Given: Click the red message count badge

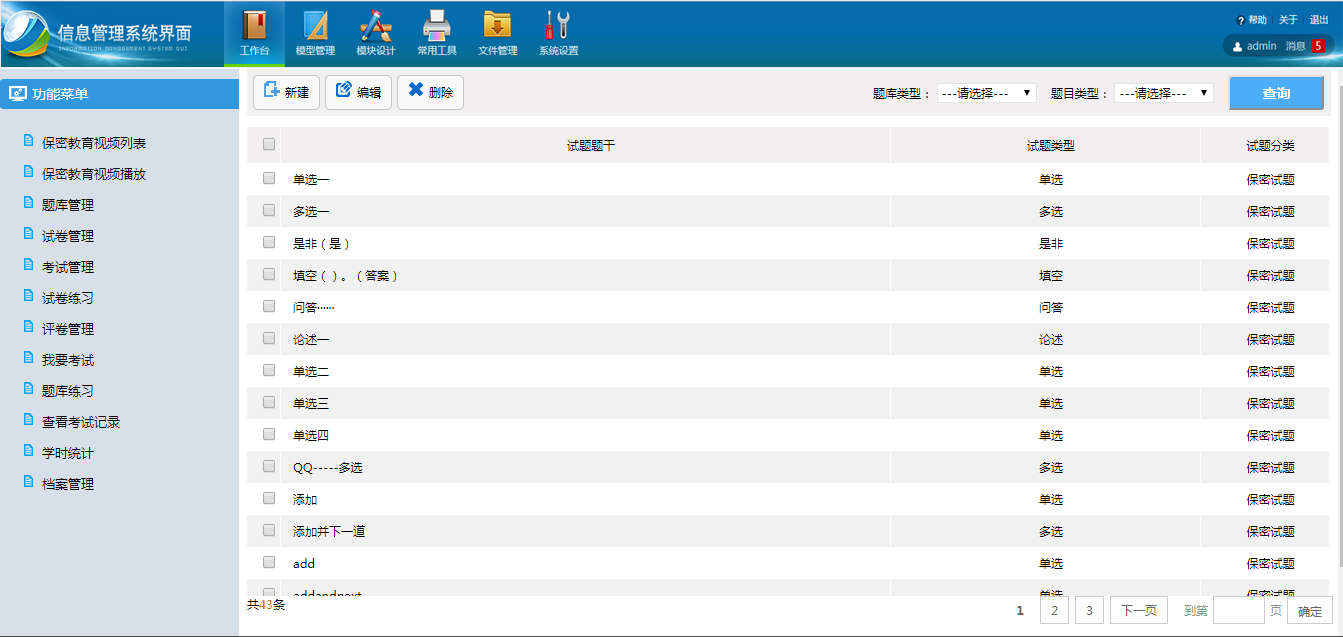Looking at the screenshot, I should [x=1318, y=46].
